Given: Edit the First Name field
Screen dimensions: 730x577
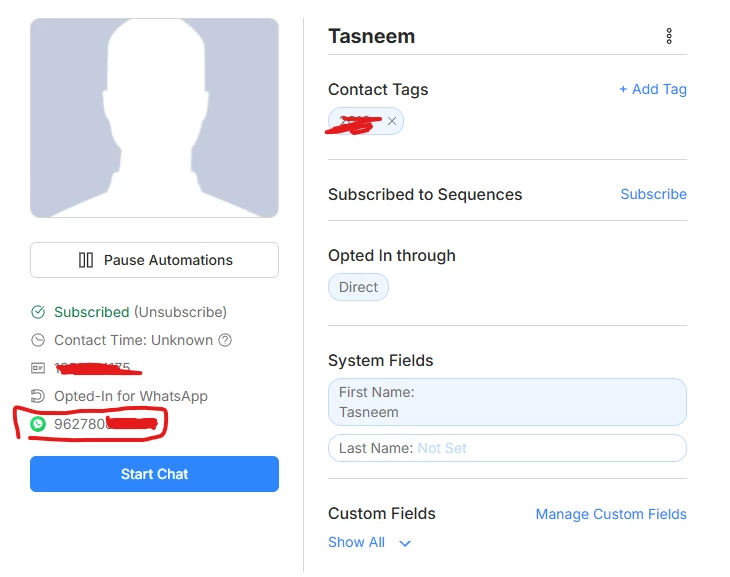Looking at the screenshot, I should pos(507,402).
